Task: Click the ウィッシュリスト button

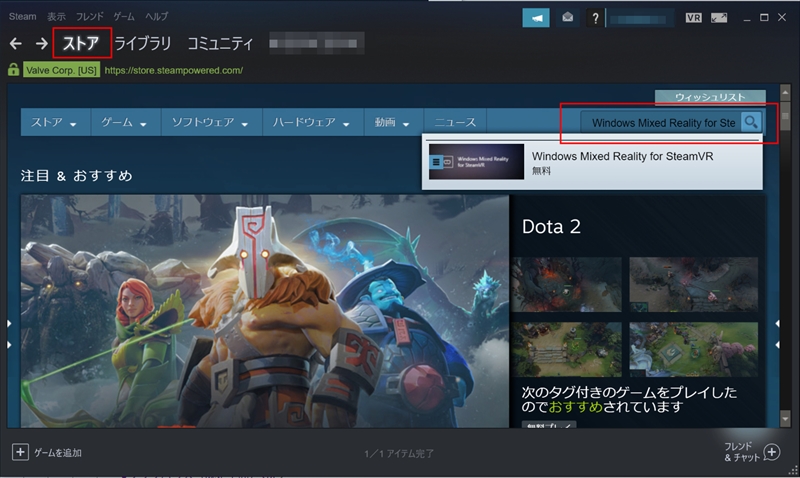Action: (710, 97)
